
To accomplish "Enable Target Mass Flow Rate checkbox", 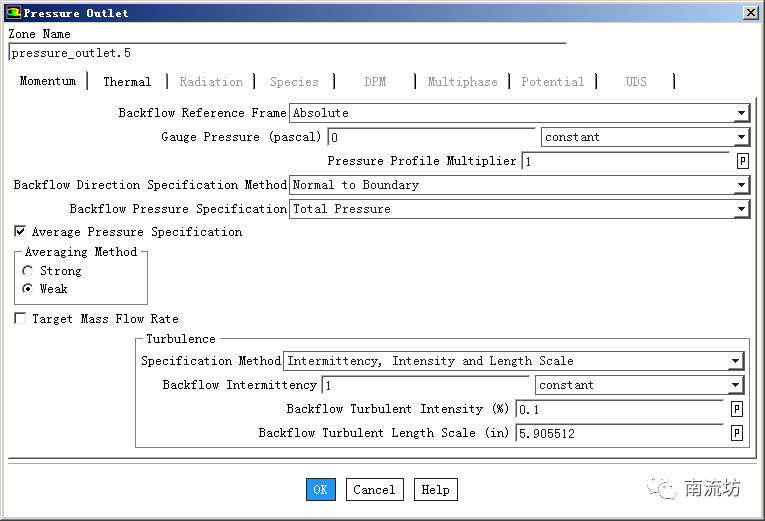I will click(x=20, y=319).
